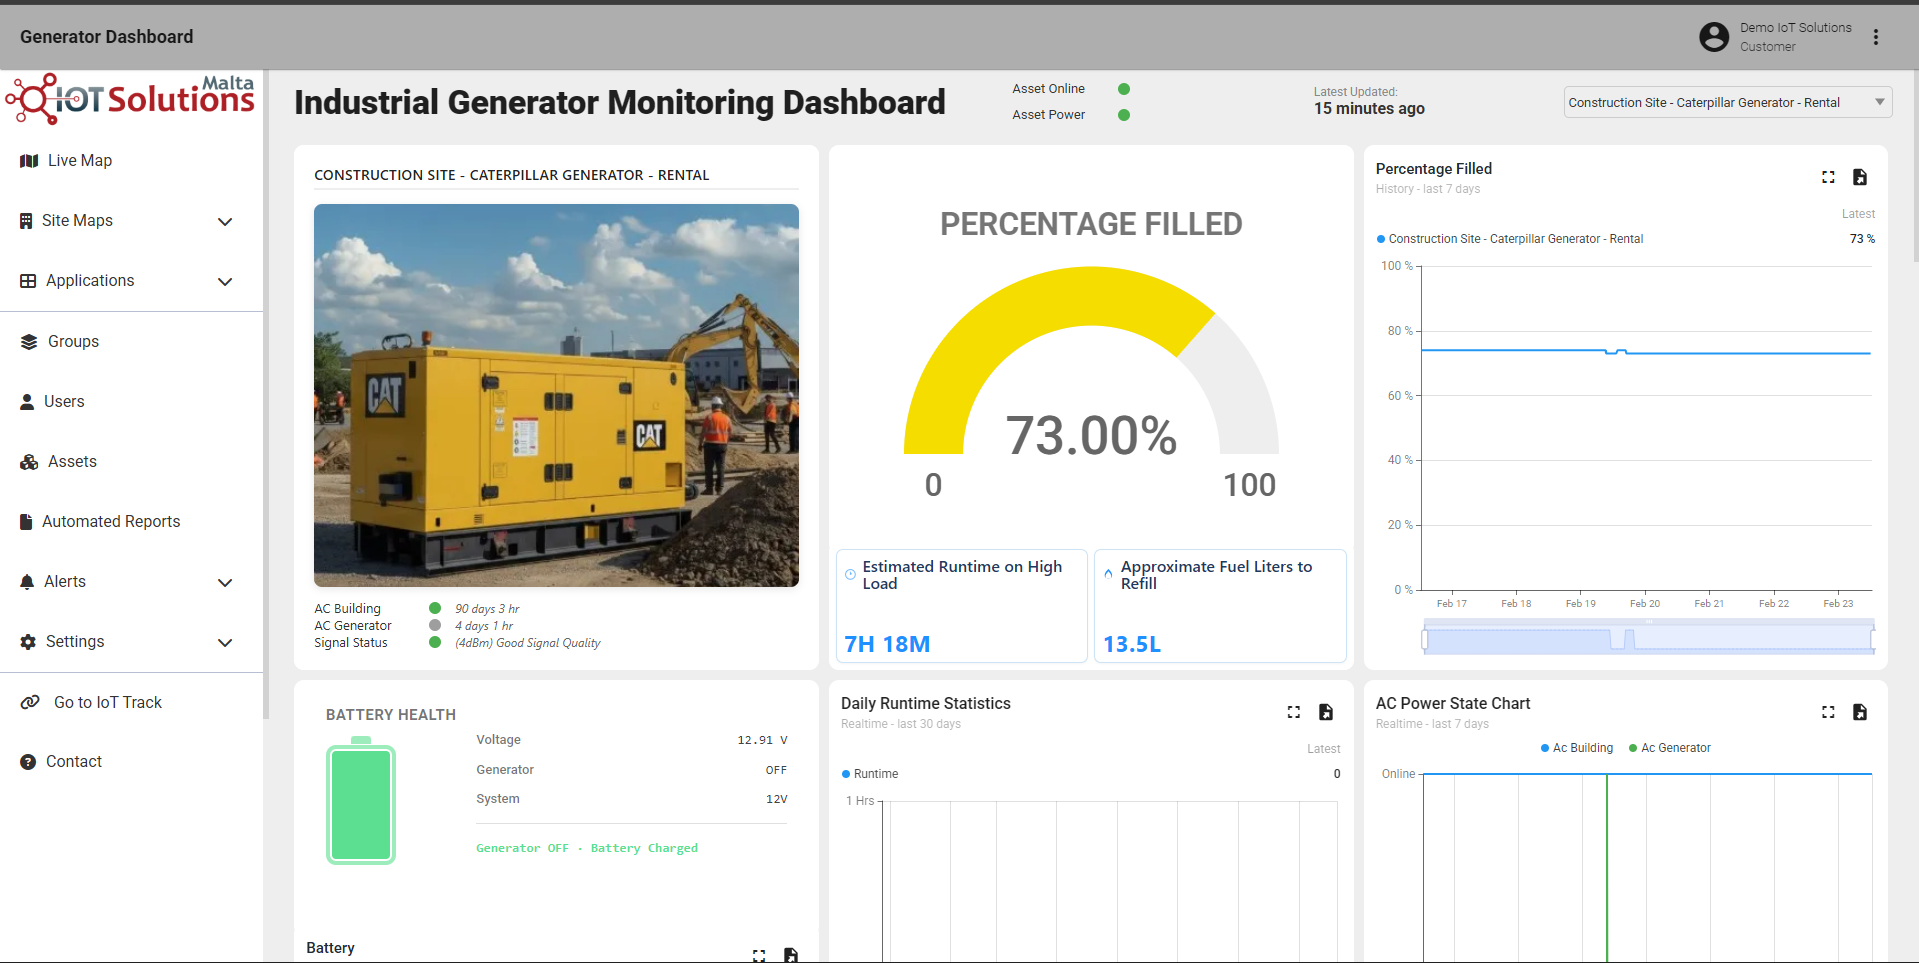Expand the Applications submenu chevron
The image size is (1919, 963).
225,282
